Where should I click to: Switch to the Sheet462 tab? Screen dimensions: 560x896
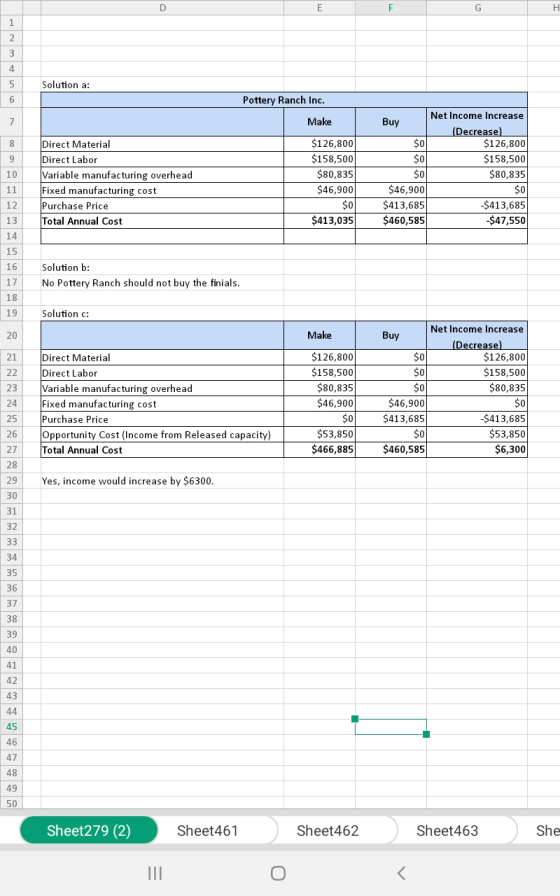(x=327, y=830)
